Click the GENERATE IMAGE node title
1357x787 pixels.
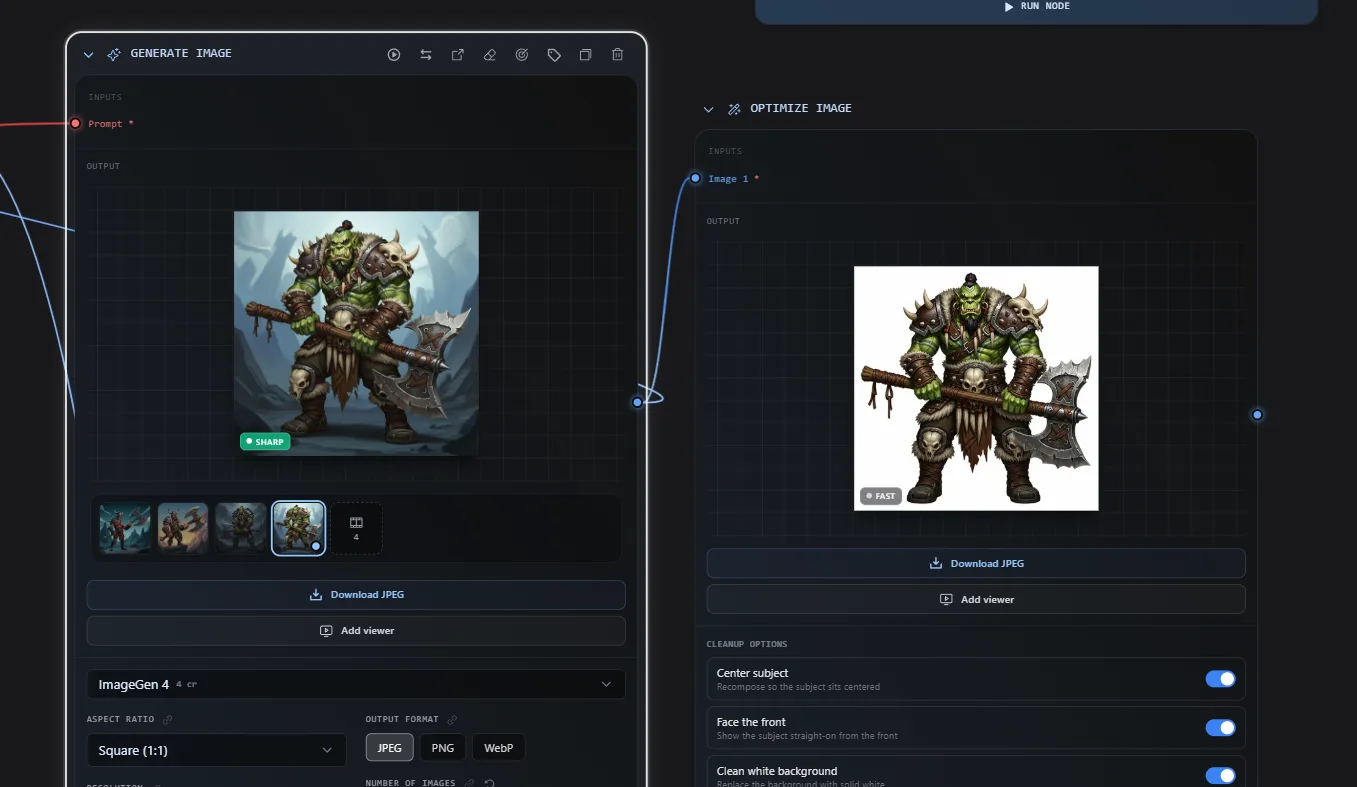coord(181,54)
